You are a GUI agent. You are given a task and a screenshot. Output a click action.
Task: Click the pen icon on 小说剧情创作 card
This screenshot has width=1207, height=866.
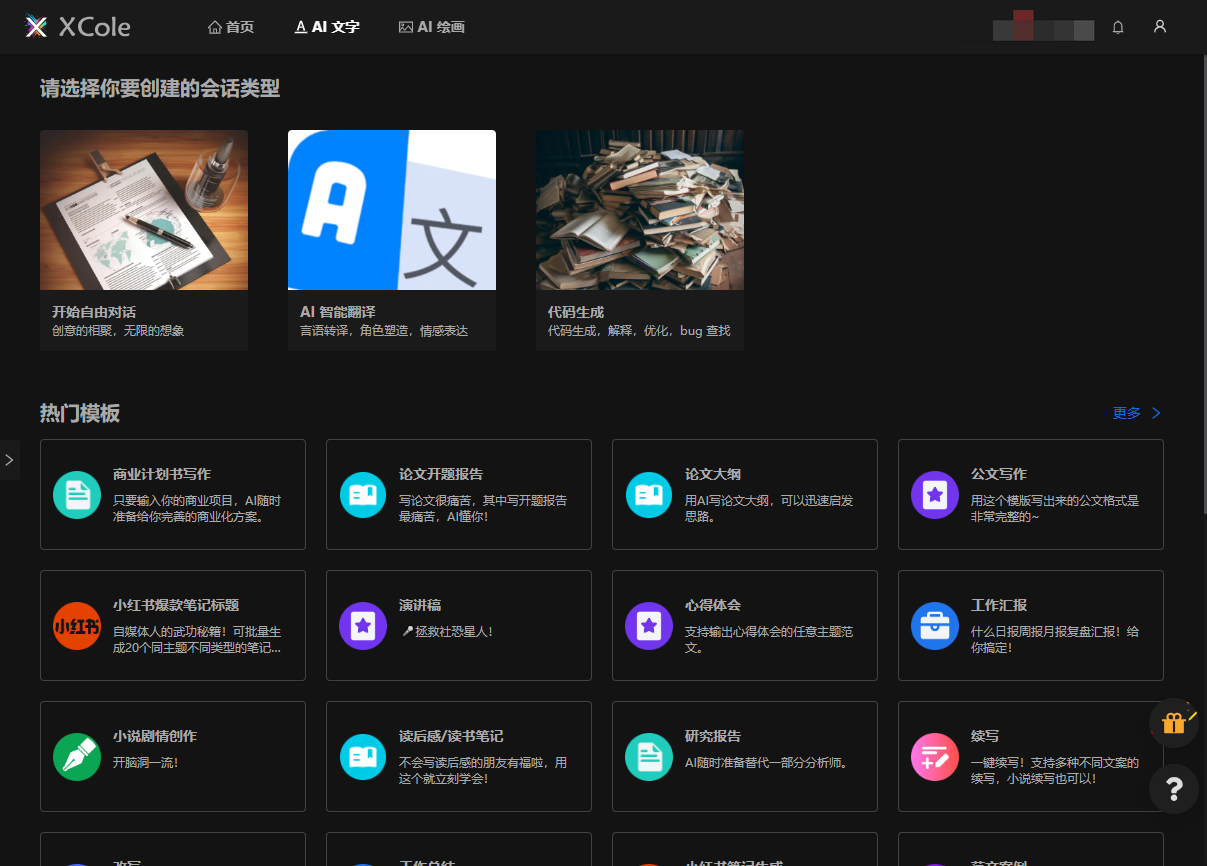77,757
